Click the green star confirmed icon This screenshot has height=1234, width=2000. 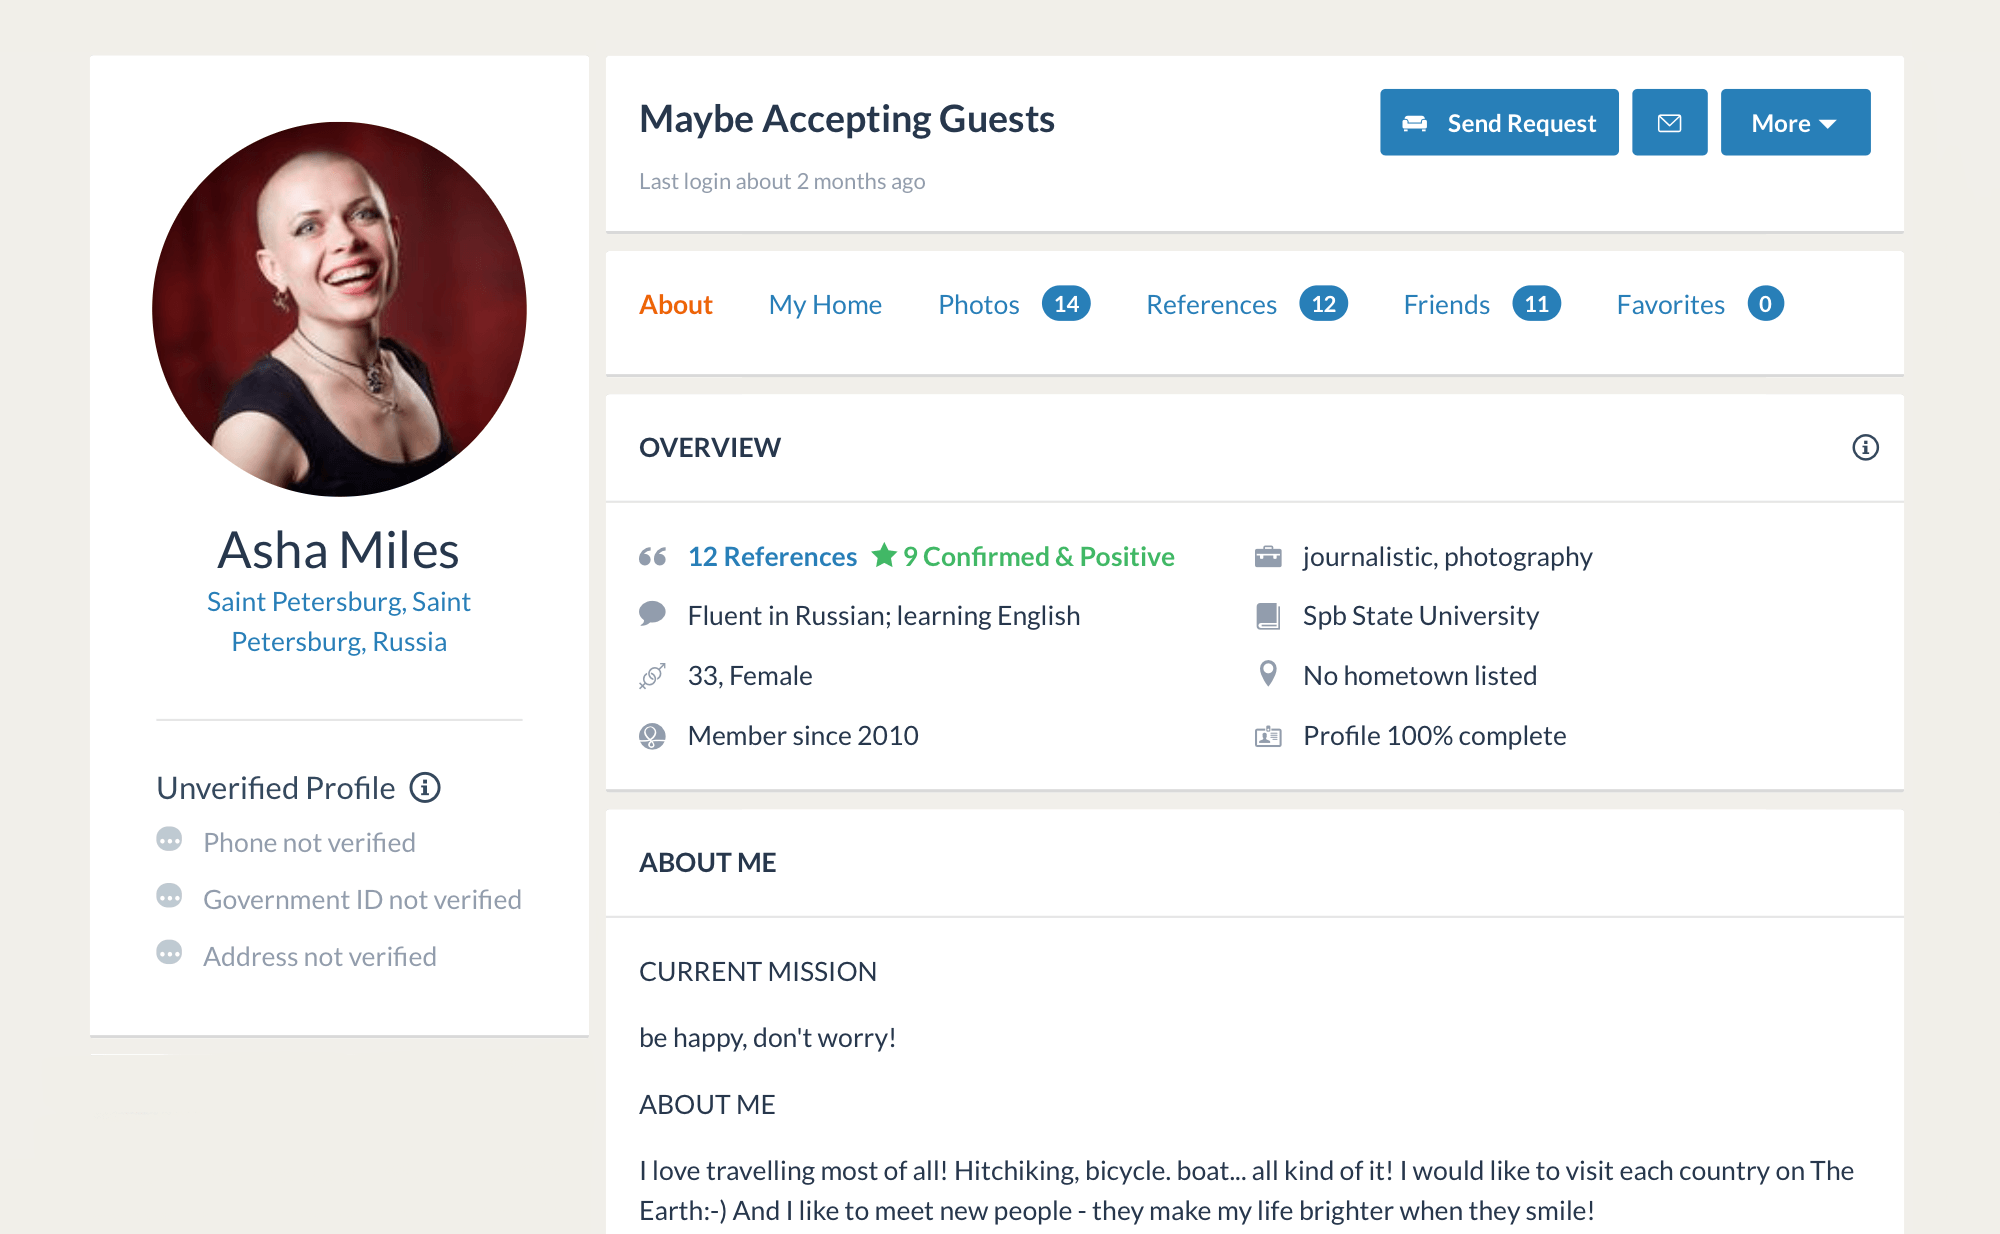click(x=884, y=555)
